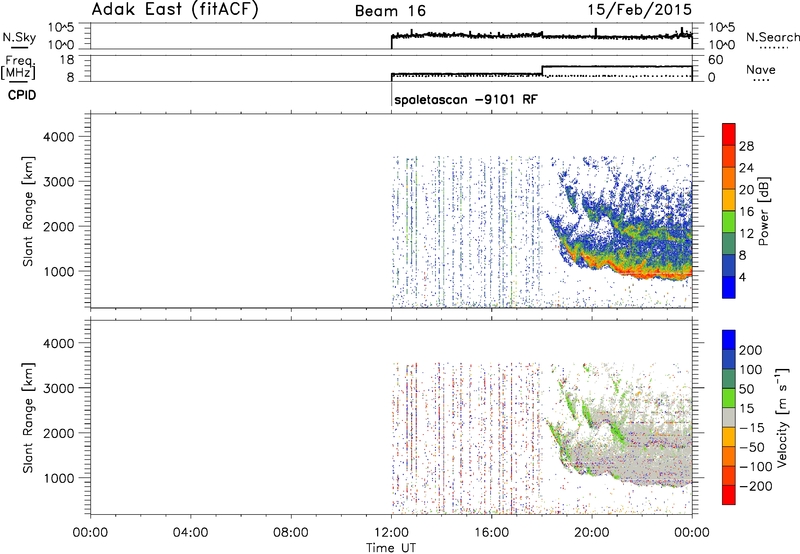Click the '200' label on the velocity colorbar
Viewport: 800px width, 554px height.
[x=751, y=350]
